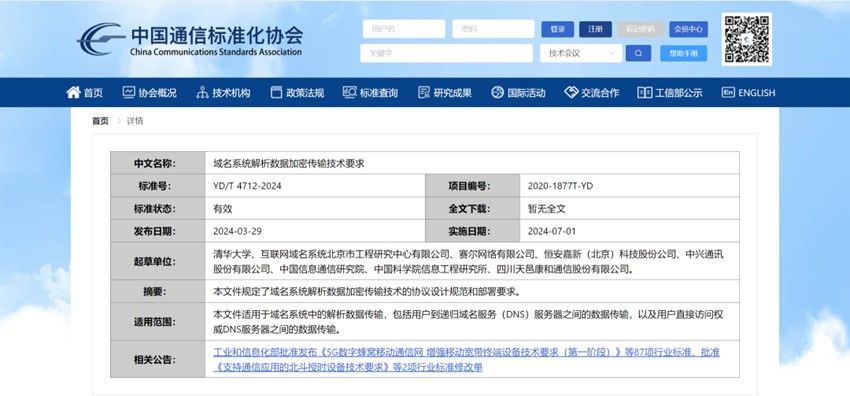Click the 起草单位 organizations list text
This screenshot has width=850, height=396.
(468, 261)
